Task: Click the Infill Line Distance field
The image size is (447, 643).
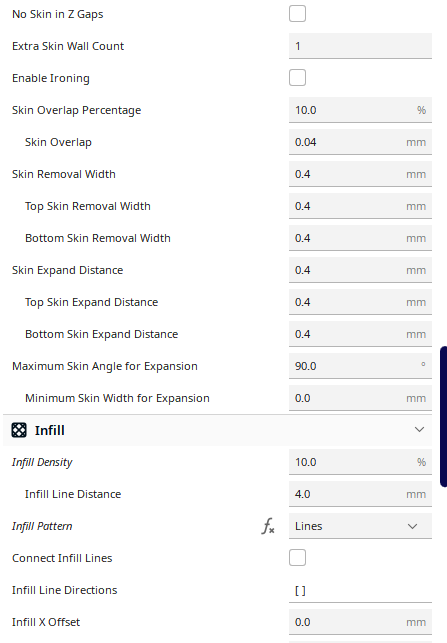Action: point(360,494)
